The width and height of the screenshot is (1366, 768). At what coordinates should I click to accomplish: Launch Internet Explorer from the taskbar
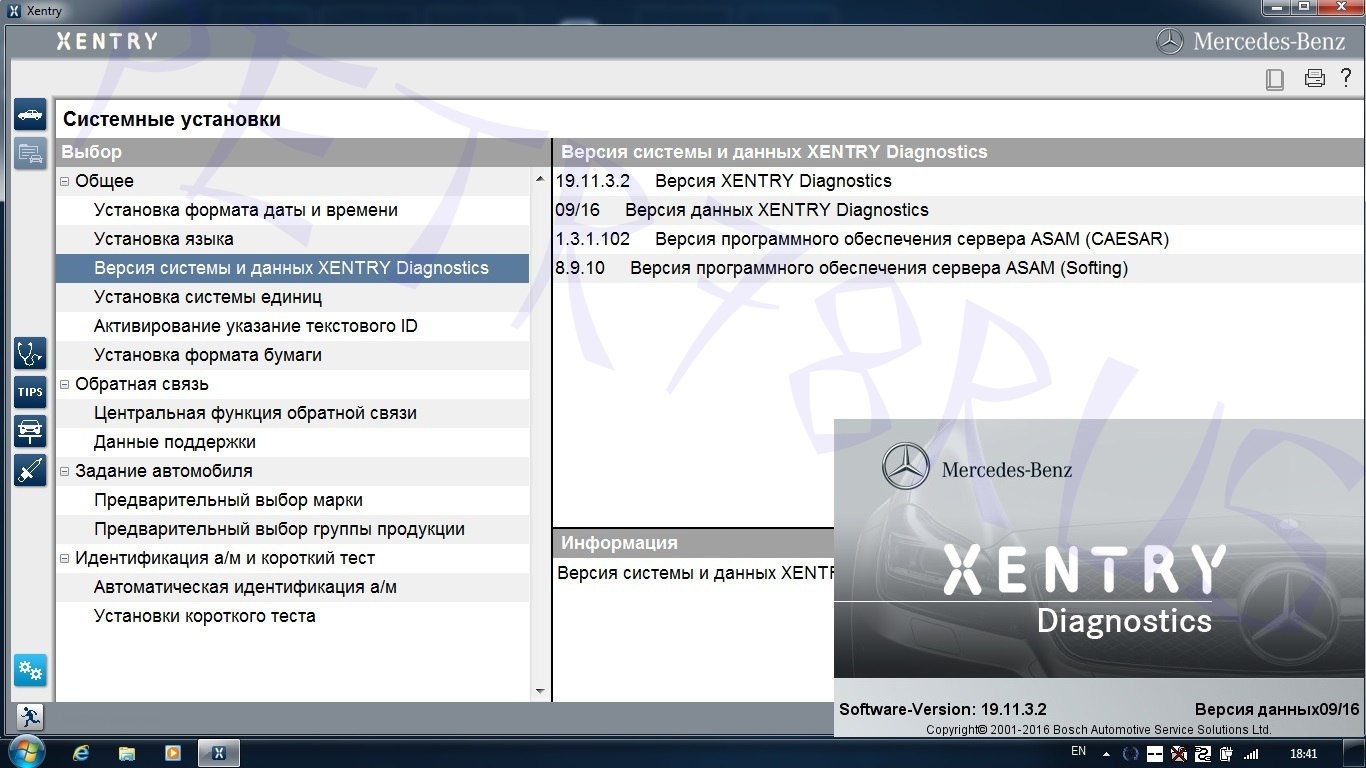pyautogui.click(x=82, y=753)
